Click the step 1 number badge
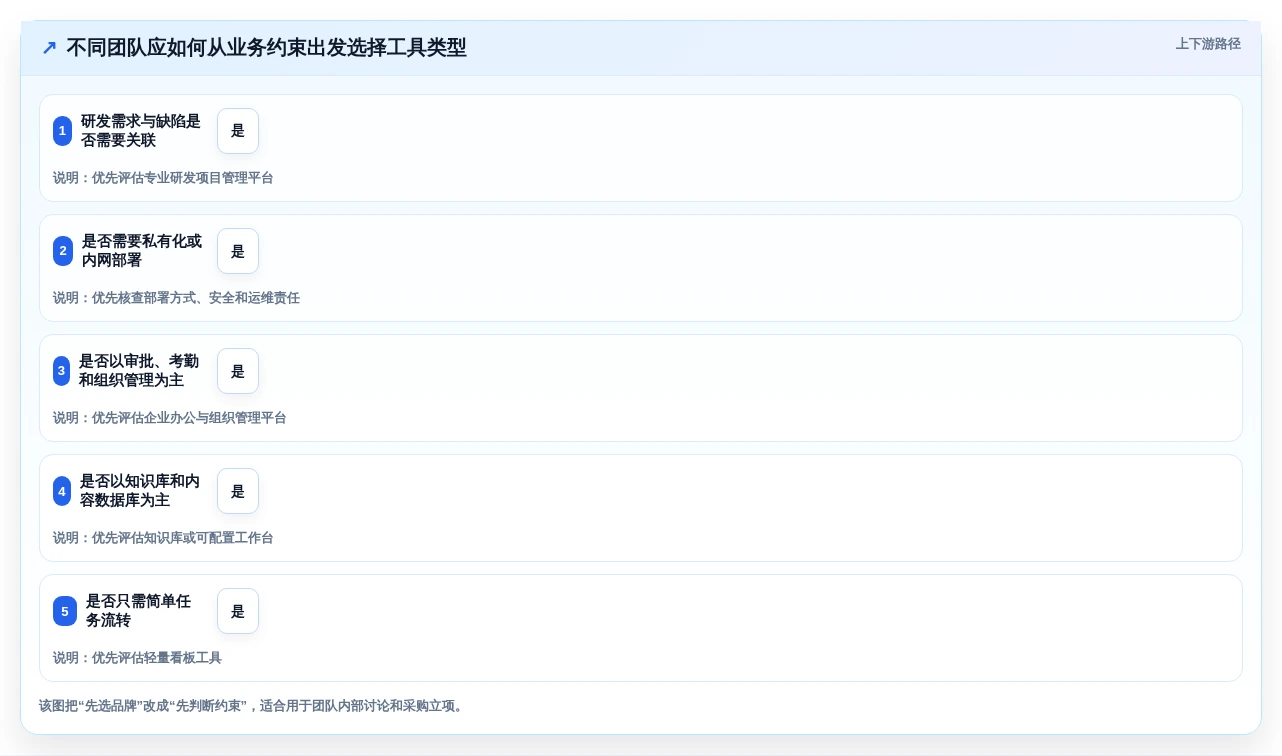Viewport: 1282px width, 756px height. (x=62, y=131)
